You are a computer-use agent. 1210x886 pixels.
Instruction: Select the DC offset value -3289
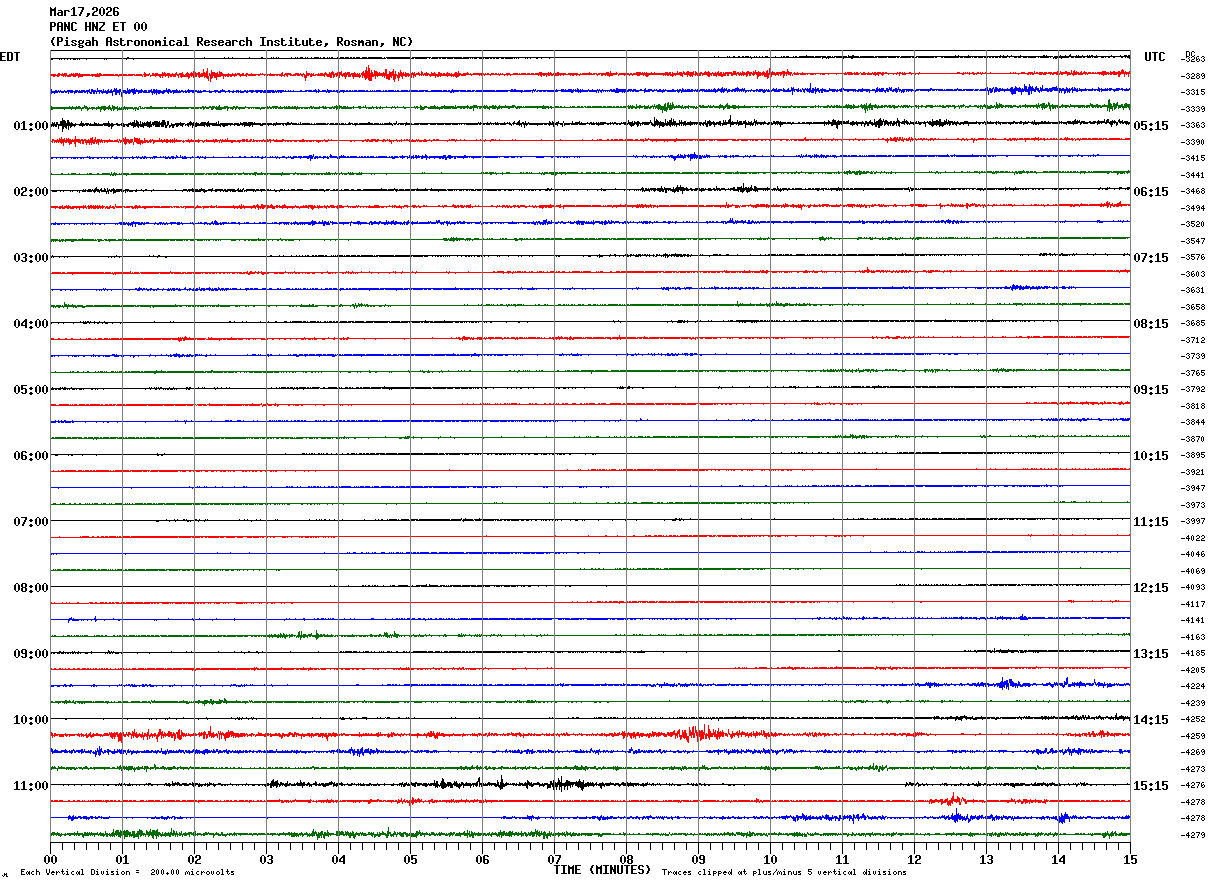(x=1193, y=76)
